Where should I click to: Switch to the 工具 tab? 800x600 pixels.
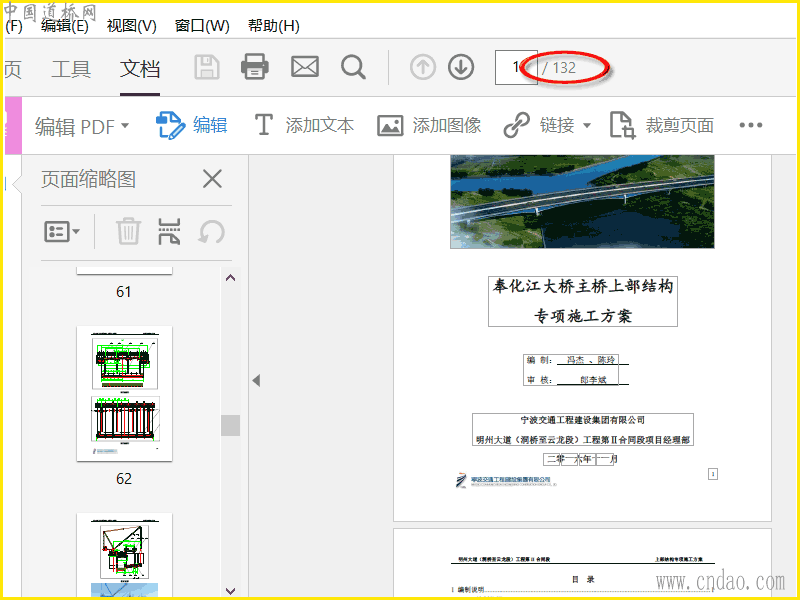point(71,69)
